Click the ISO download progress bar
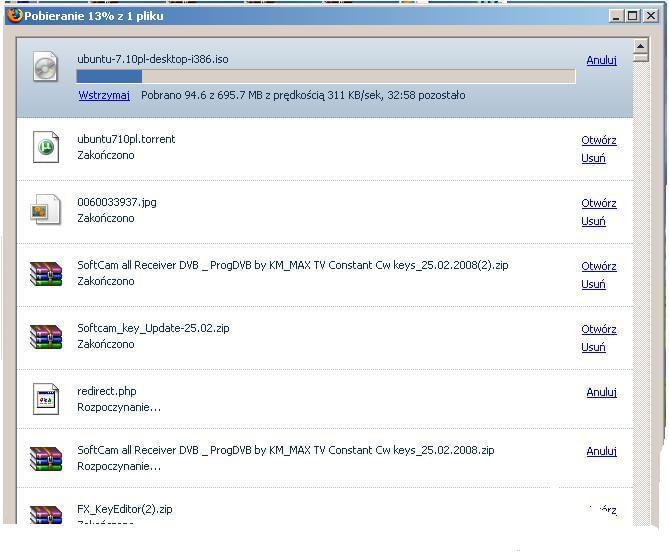Screen dimensions: 669x556 pyautogui.click(x=326, y=77)
